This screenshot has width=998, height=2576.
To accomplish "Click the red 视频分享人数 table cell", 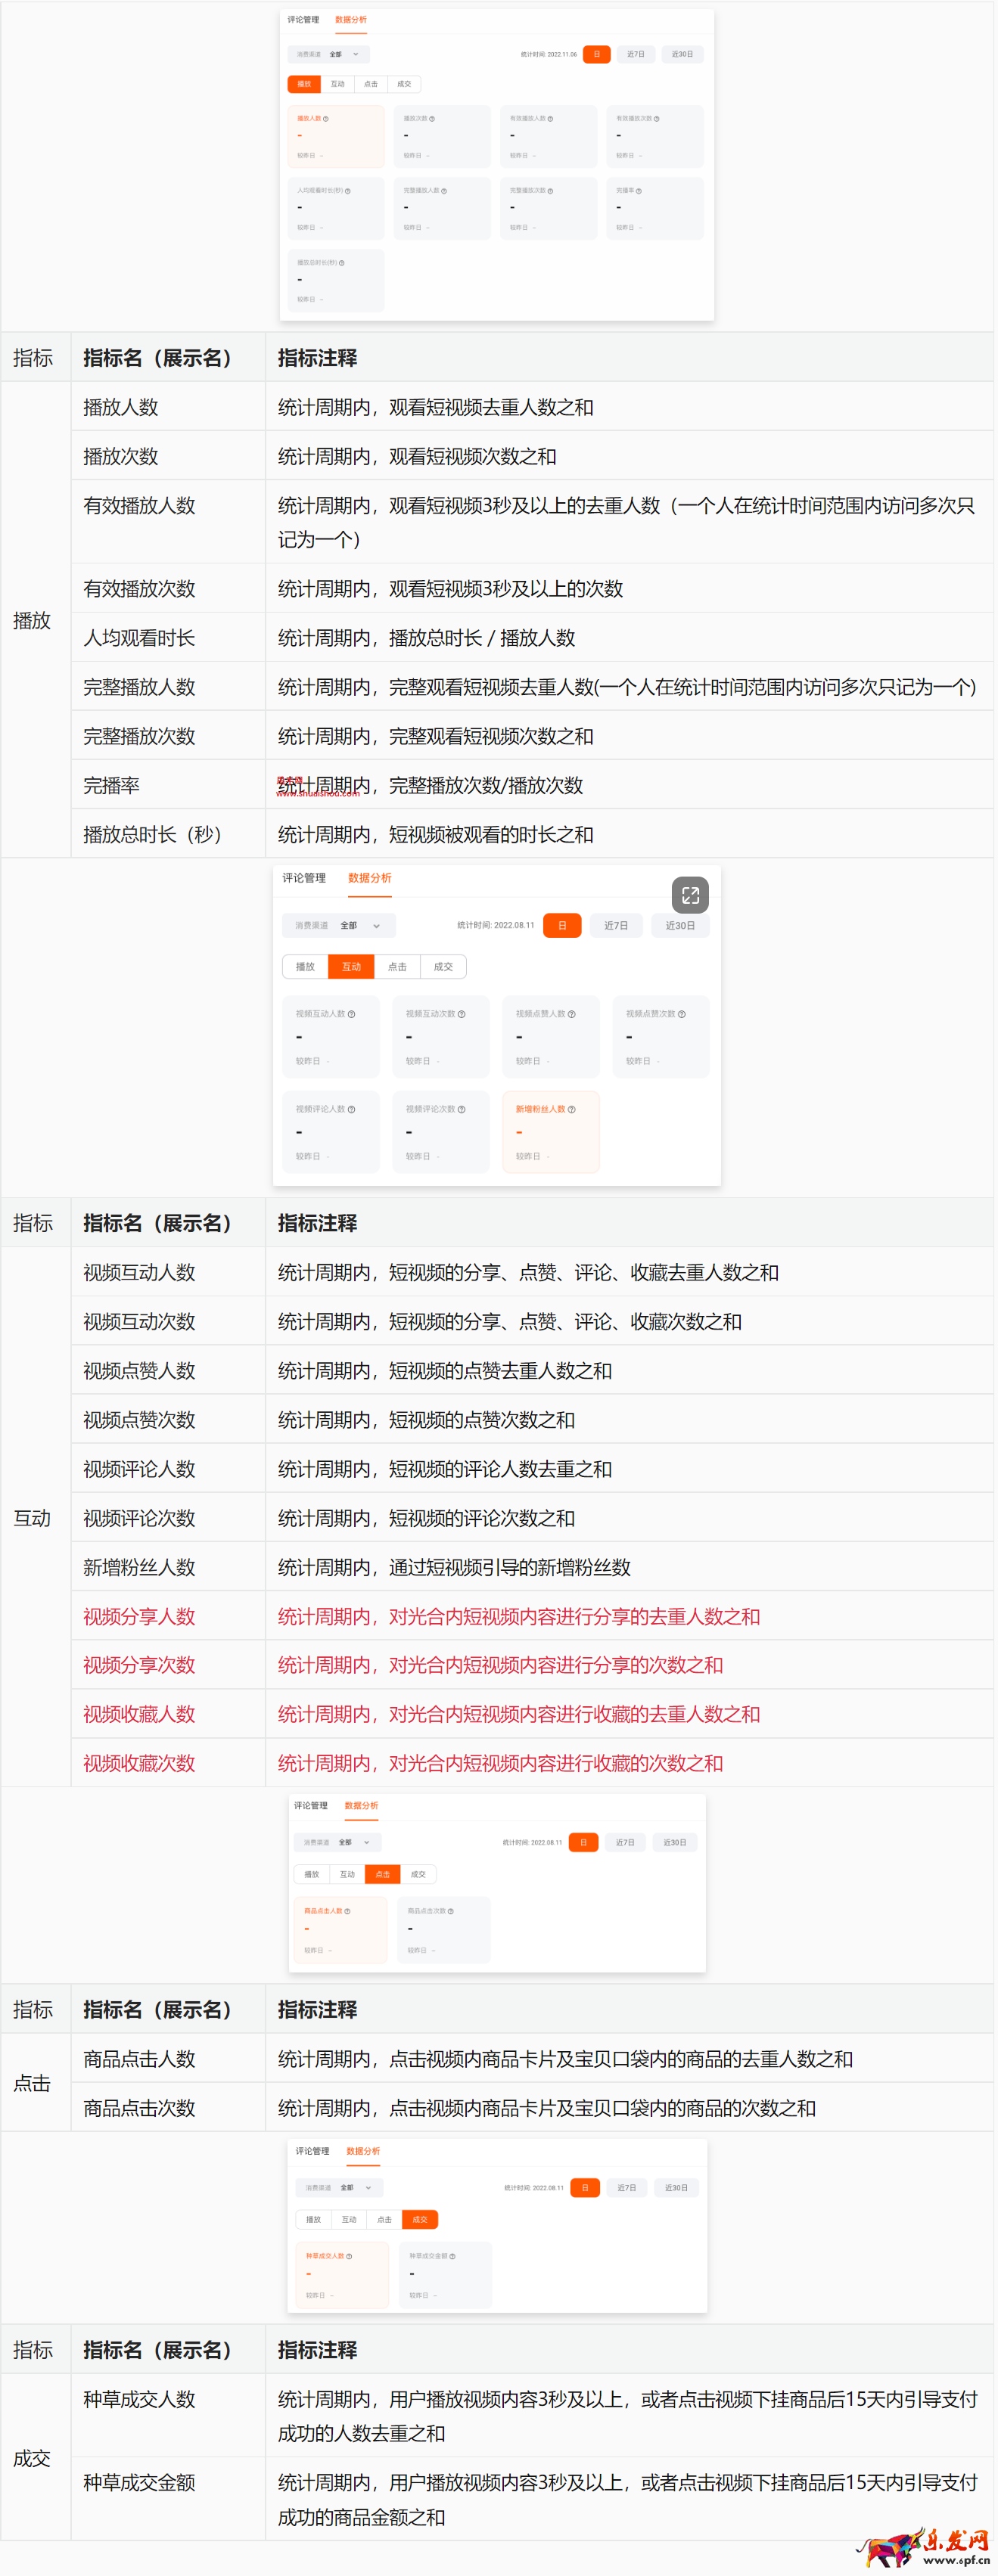I will [x=168, y=1616].
